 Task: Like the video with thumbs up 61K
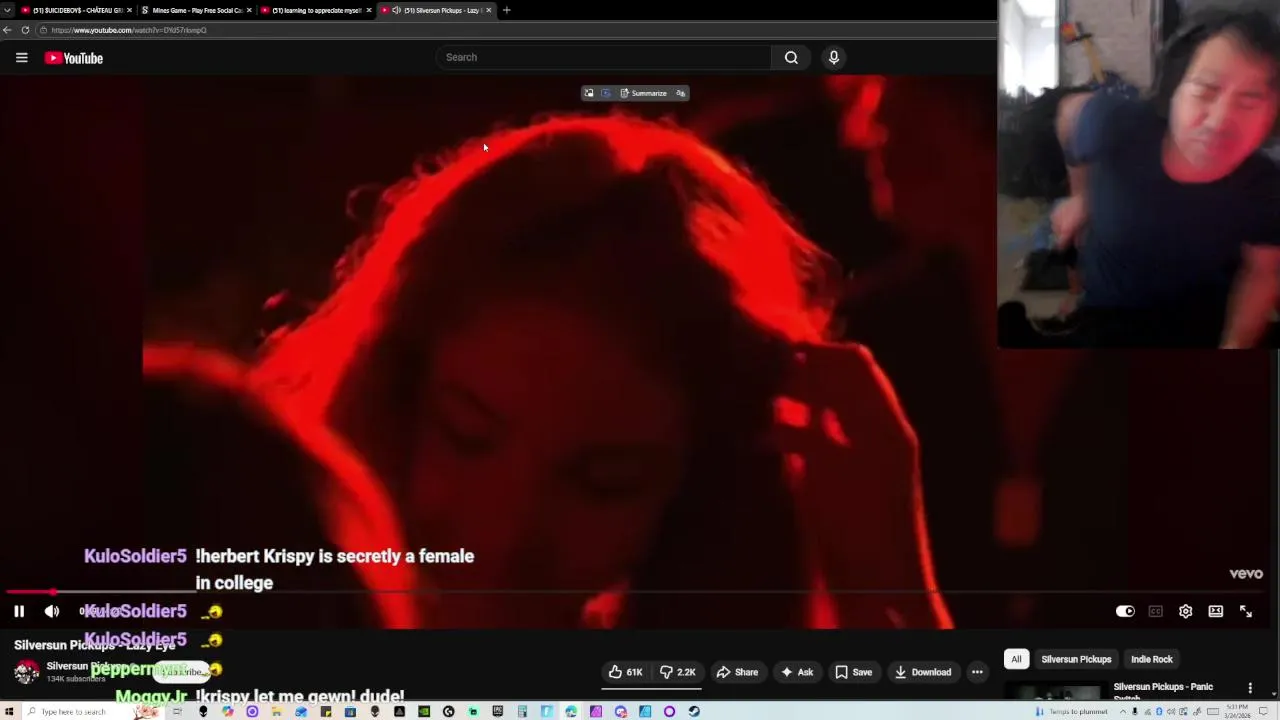coord(626,672)
